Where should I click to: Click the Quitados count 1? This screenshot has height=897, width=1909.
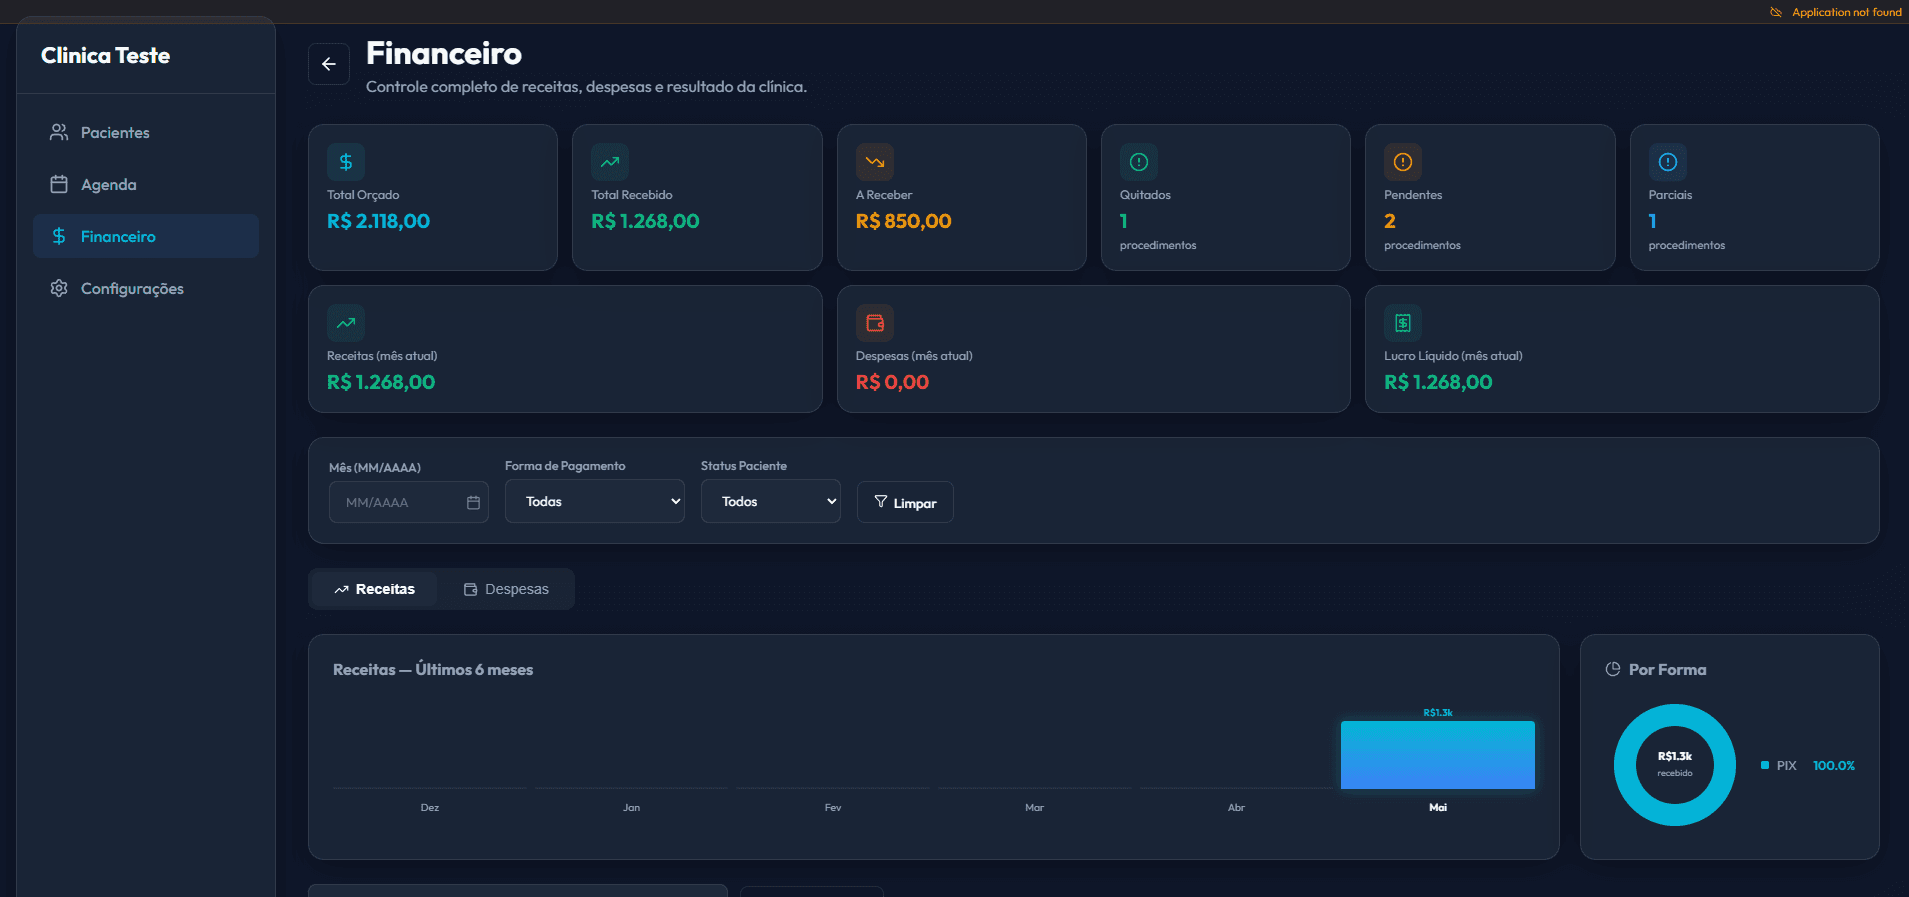(1124, 221)
